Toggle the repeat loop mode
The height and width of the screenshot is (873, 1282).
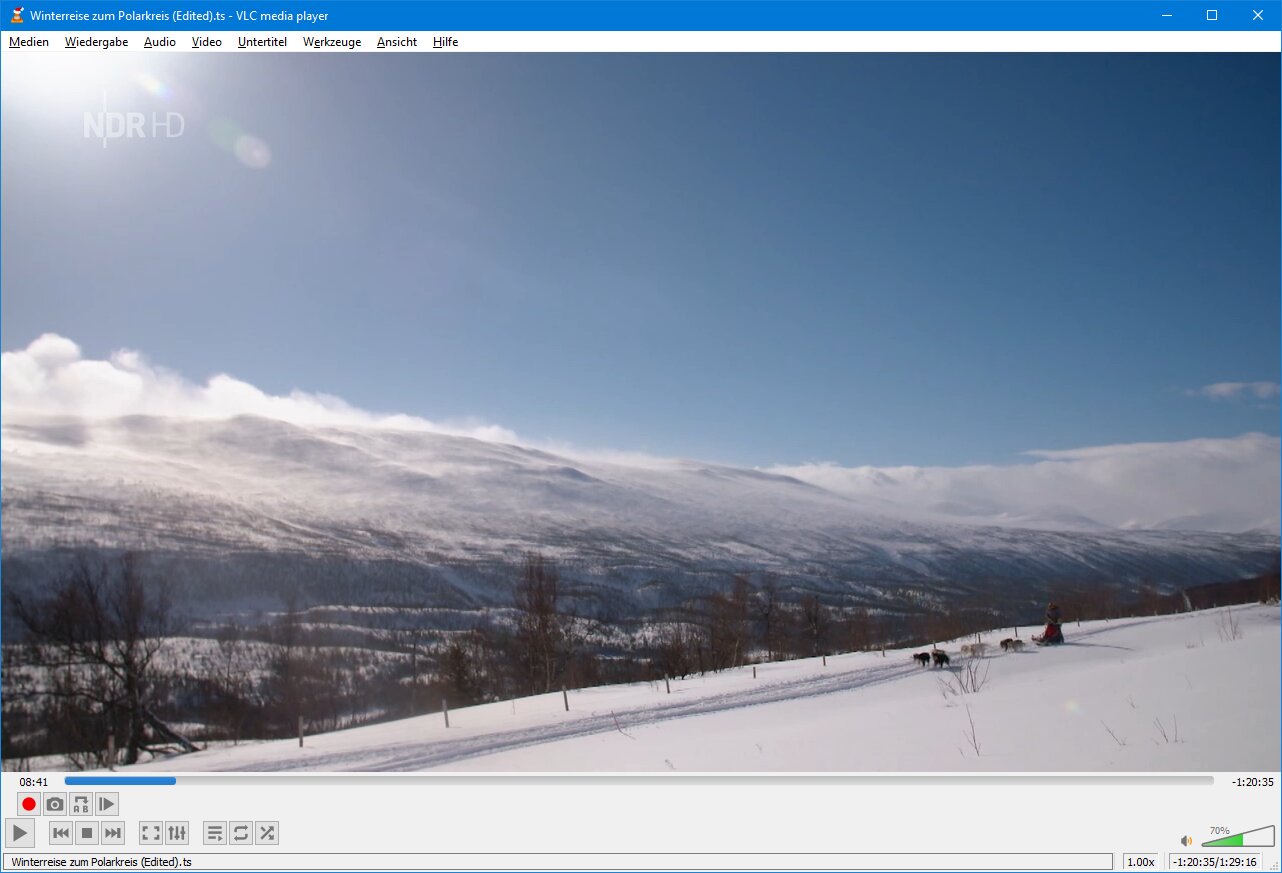pos(241,833)
